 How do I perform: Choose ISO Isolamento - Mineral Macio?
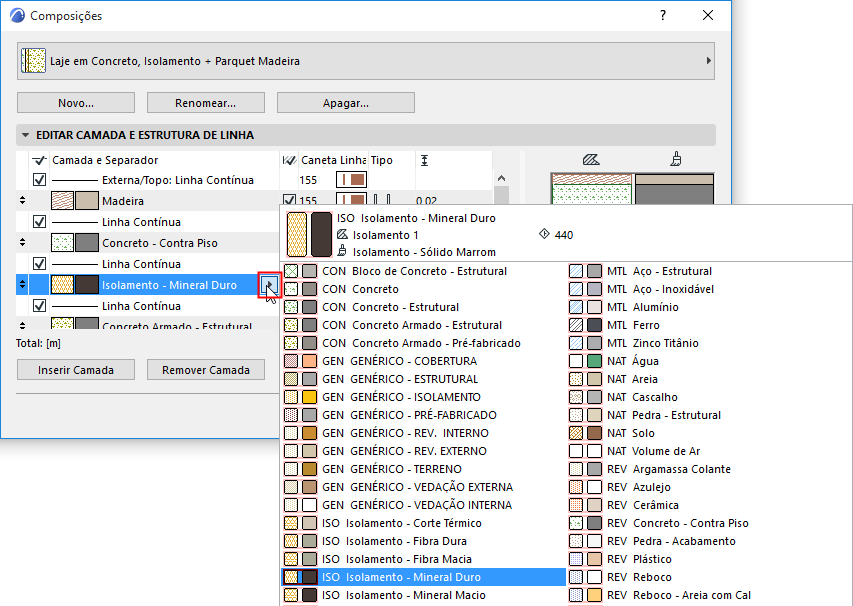[x=423, y=595]
